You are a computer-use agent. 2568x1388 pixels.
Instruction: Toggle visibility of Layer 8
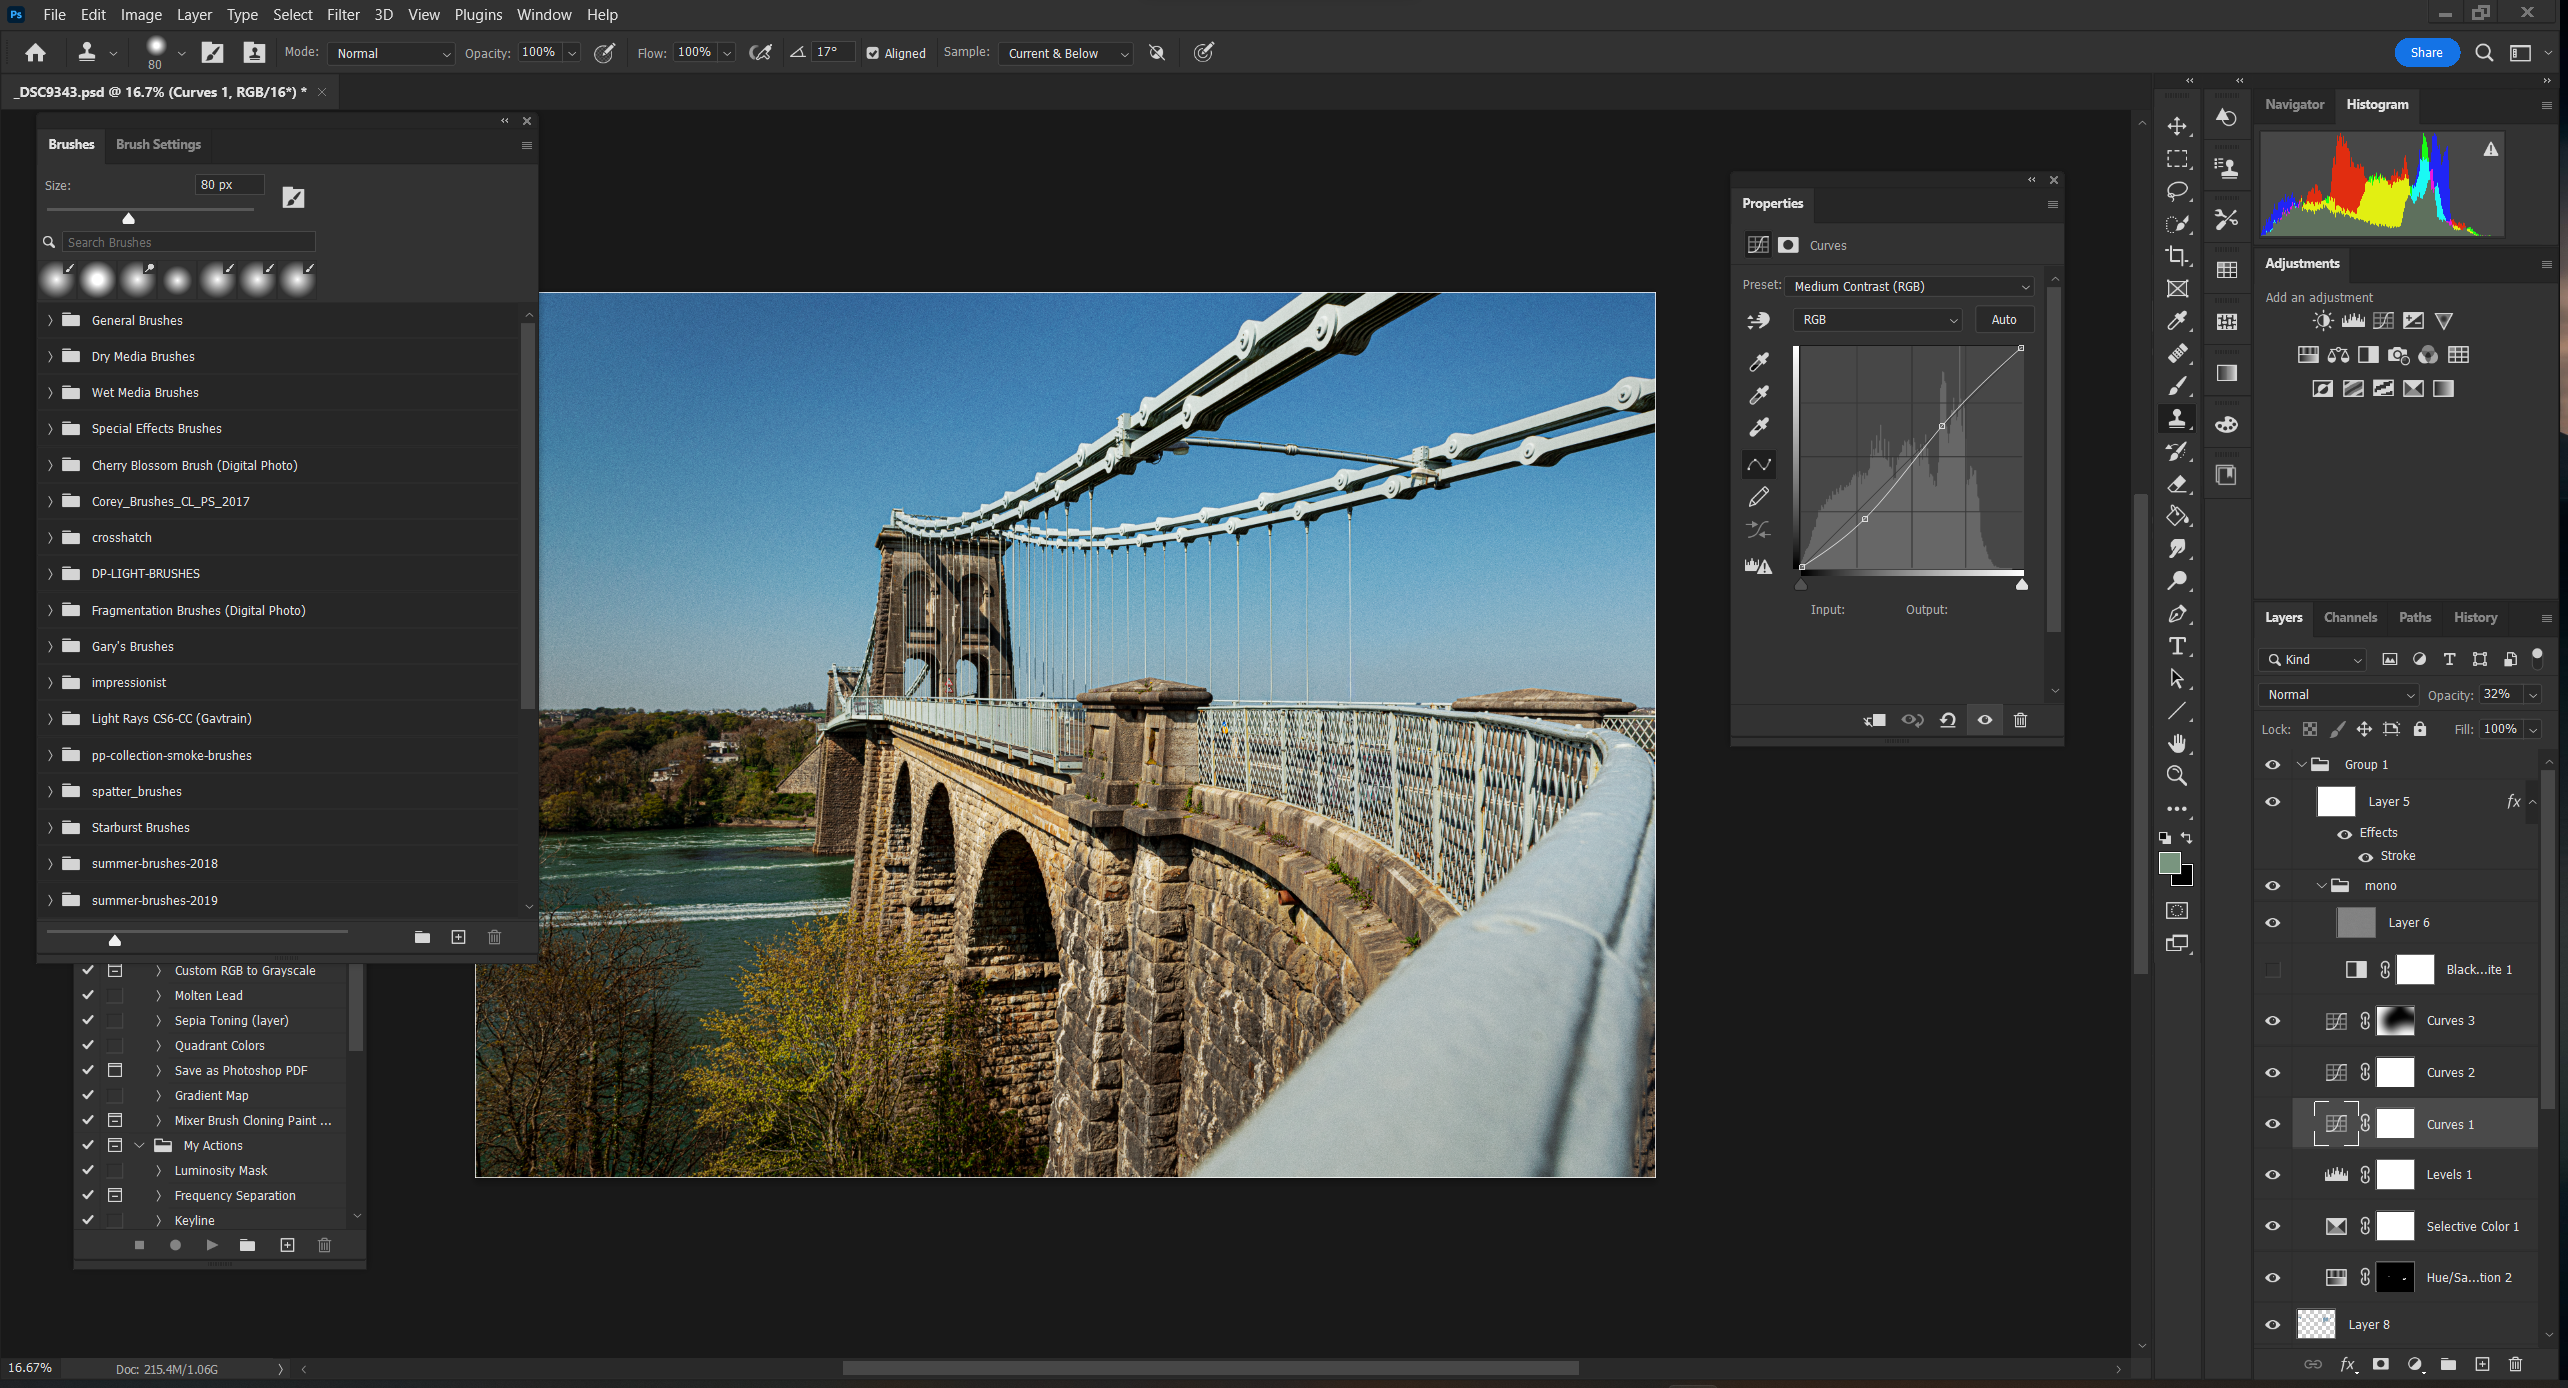(2272, 1325)
